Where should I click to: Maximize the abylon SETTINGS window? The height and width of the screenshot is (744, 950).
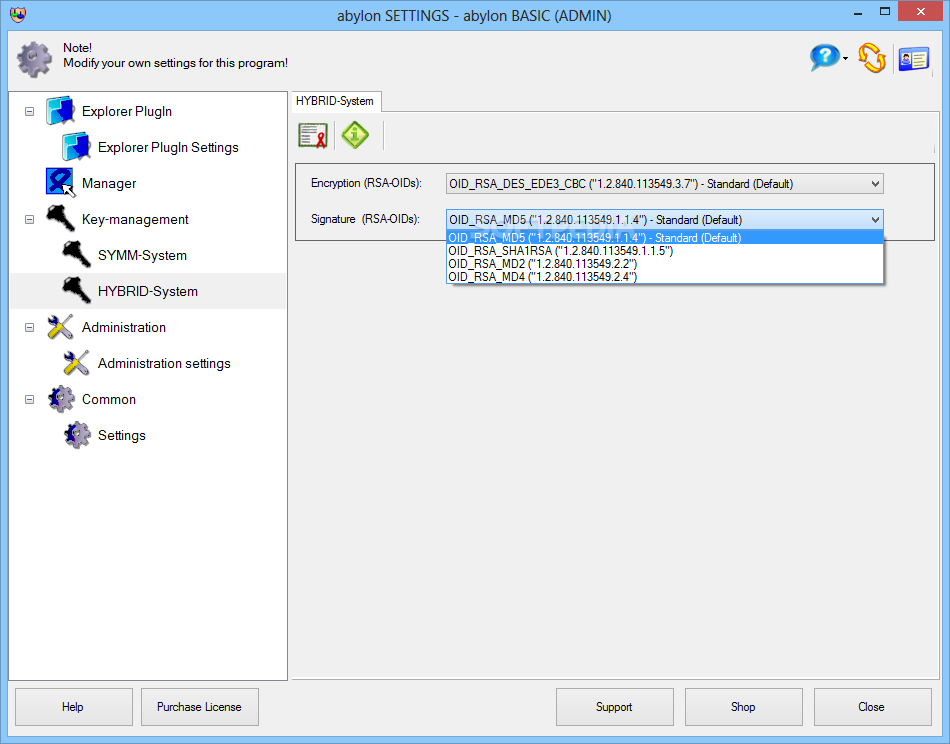tap(885, 12)
